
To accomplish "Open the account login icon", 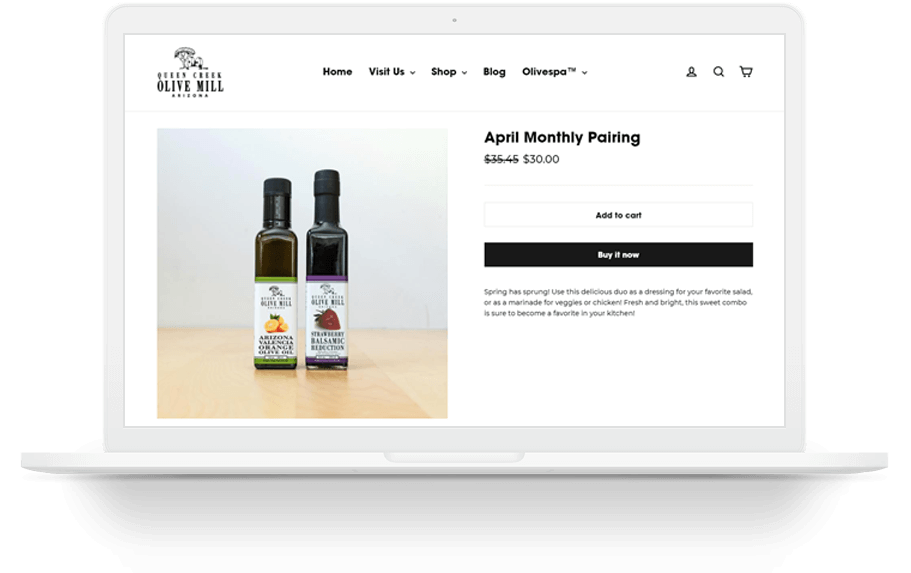I will tap(691, 72).
